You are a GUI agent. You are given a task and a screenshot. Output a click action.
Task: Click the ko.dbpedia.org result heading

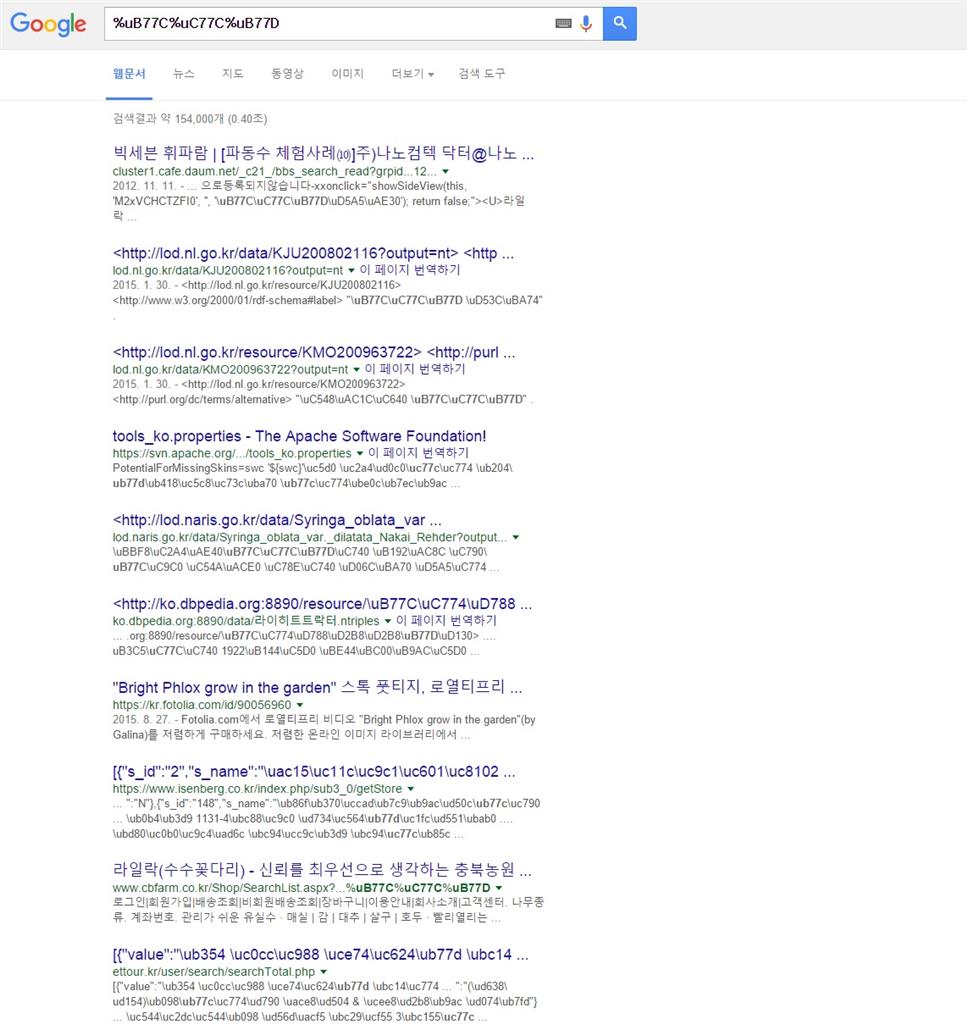322,604
